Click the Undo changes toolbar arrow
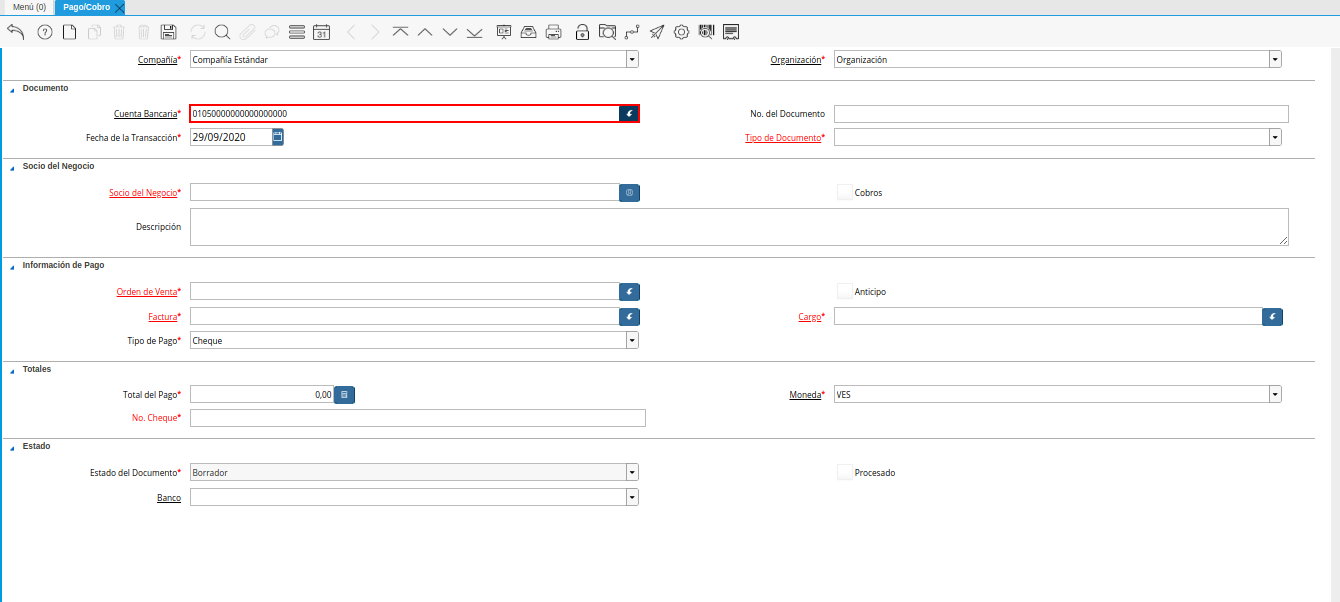The image size is (1340, 602). [x=15, y=32]
